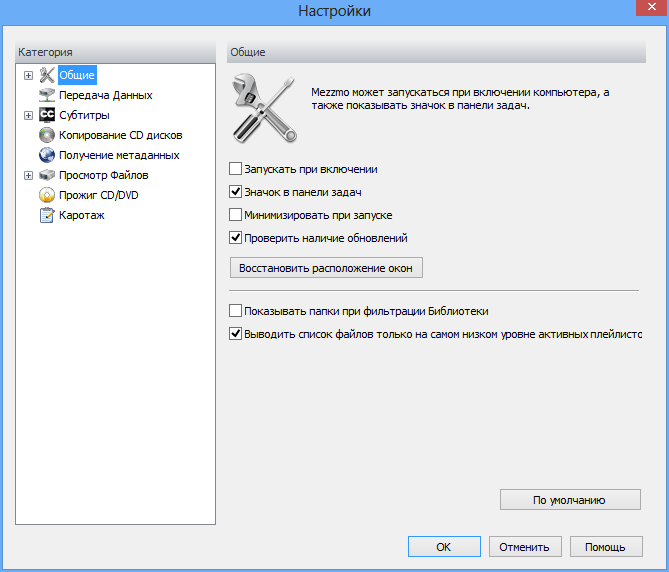Enable Минимизировать при запуске checkbox
The width and height of the screenshot is (669, 572).
click(236, 215)
